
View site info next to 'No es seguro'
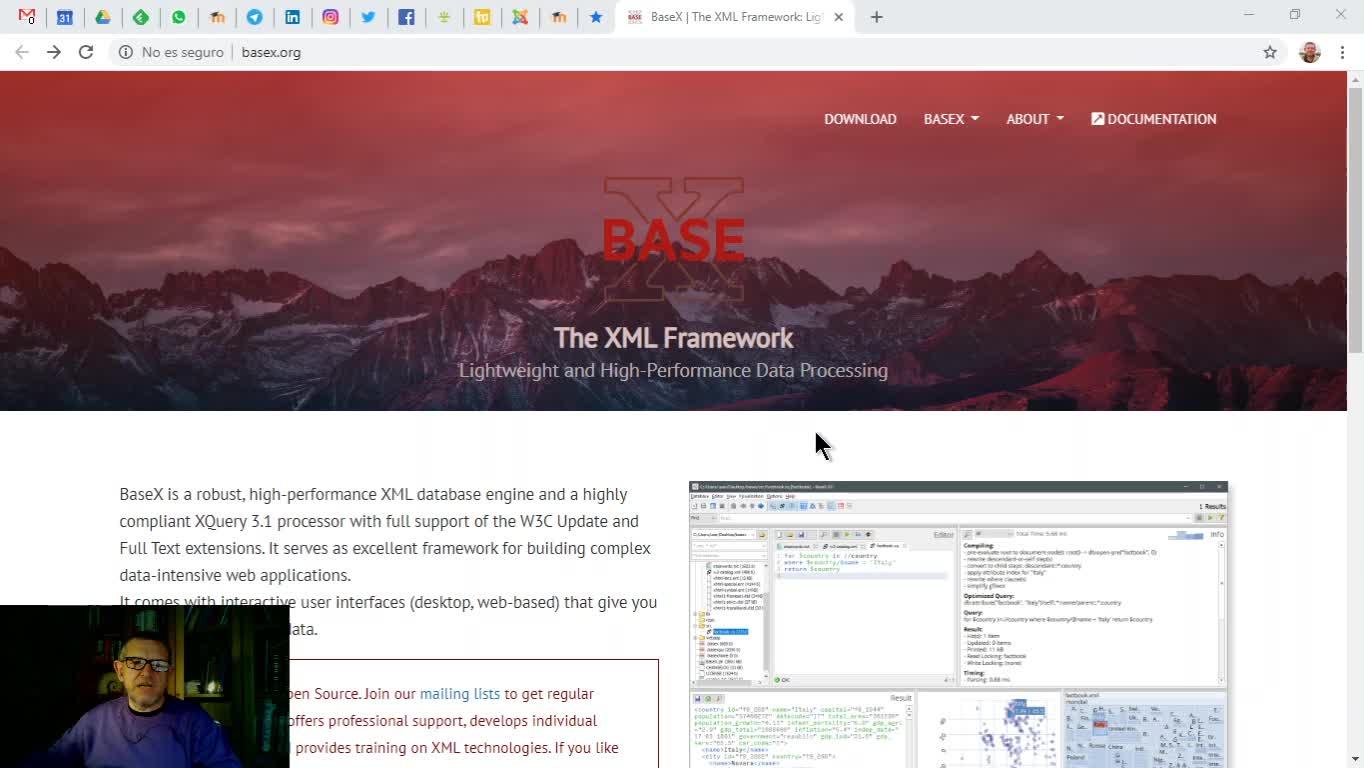pyautogui.click(x=125, y=52)
